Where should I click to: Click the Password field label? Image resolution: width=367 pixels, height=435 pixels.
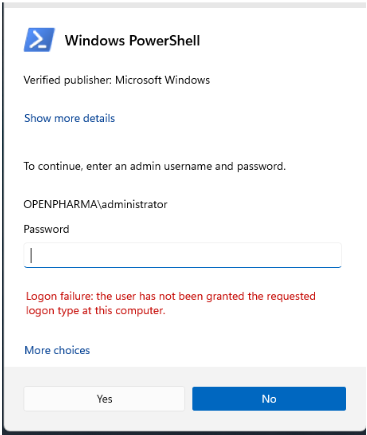[46, 229]
